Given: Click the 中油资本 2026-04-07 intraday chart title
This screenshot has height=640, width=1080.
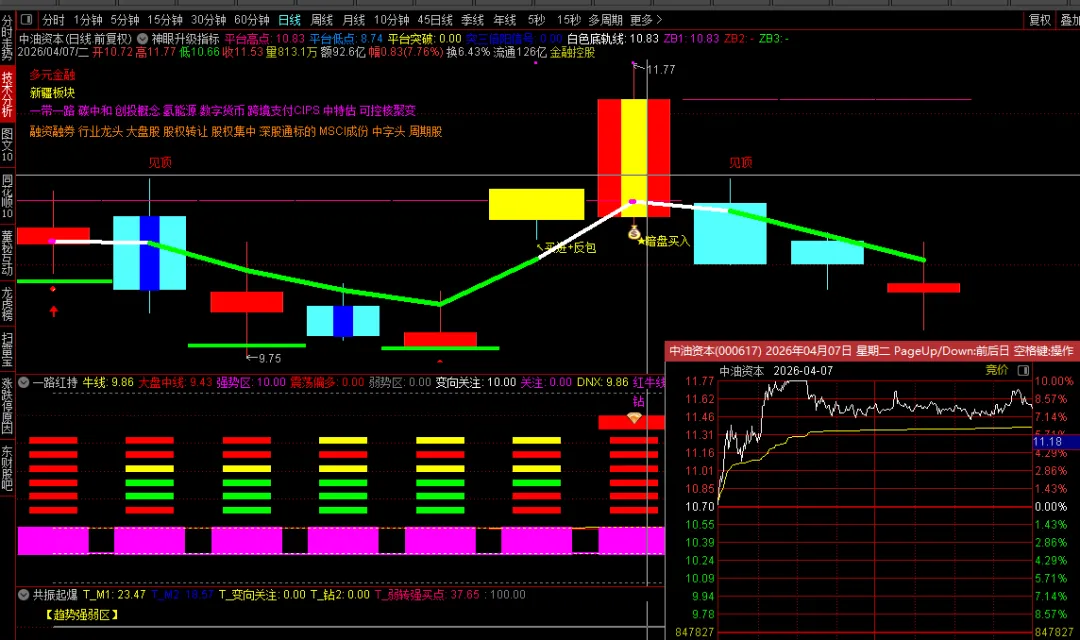Looking at the screenshot, I should pyautogui.click(x=776, y=371).
